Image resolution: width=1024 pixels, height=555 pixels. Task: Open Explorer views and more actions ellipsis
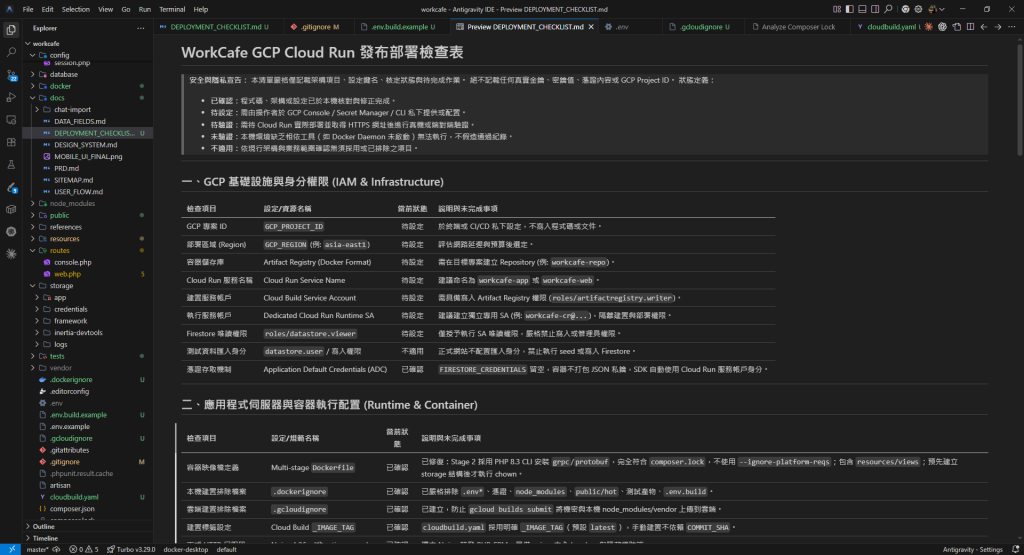coord(140,28)
